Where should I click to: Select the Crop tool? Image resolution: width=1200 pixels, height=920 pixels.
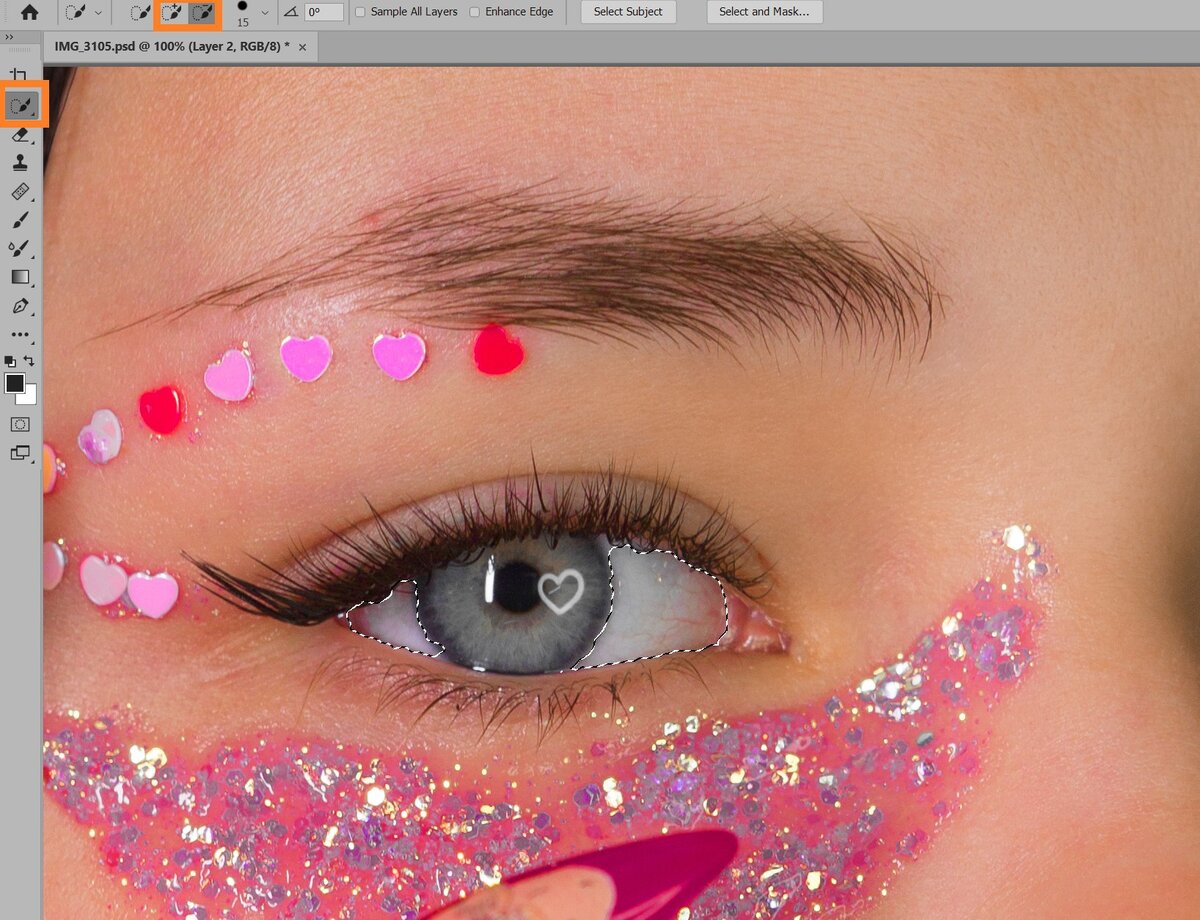(x=19, y=76)
